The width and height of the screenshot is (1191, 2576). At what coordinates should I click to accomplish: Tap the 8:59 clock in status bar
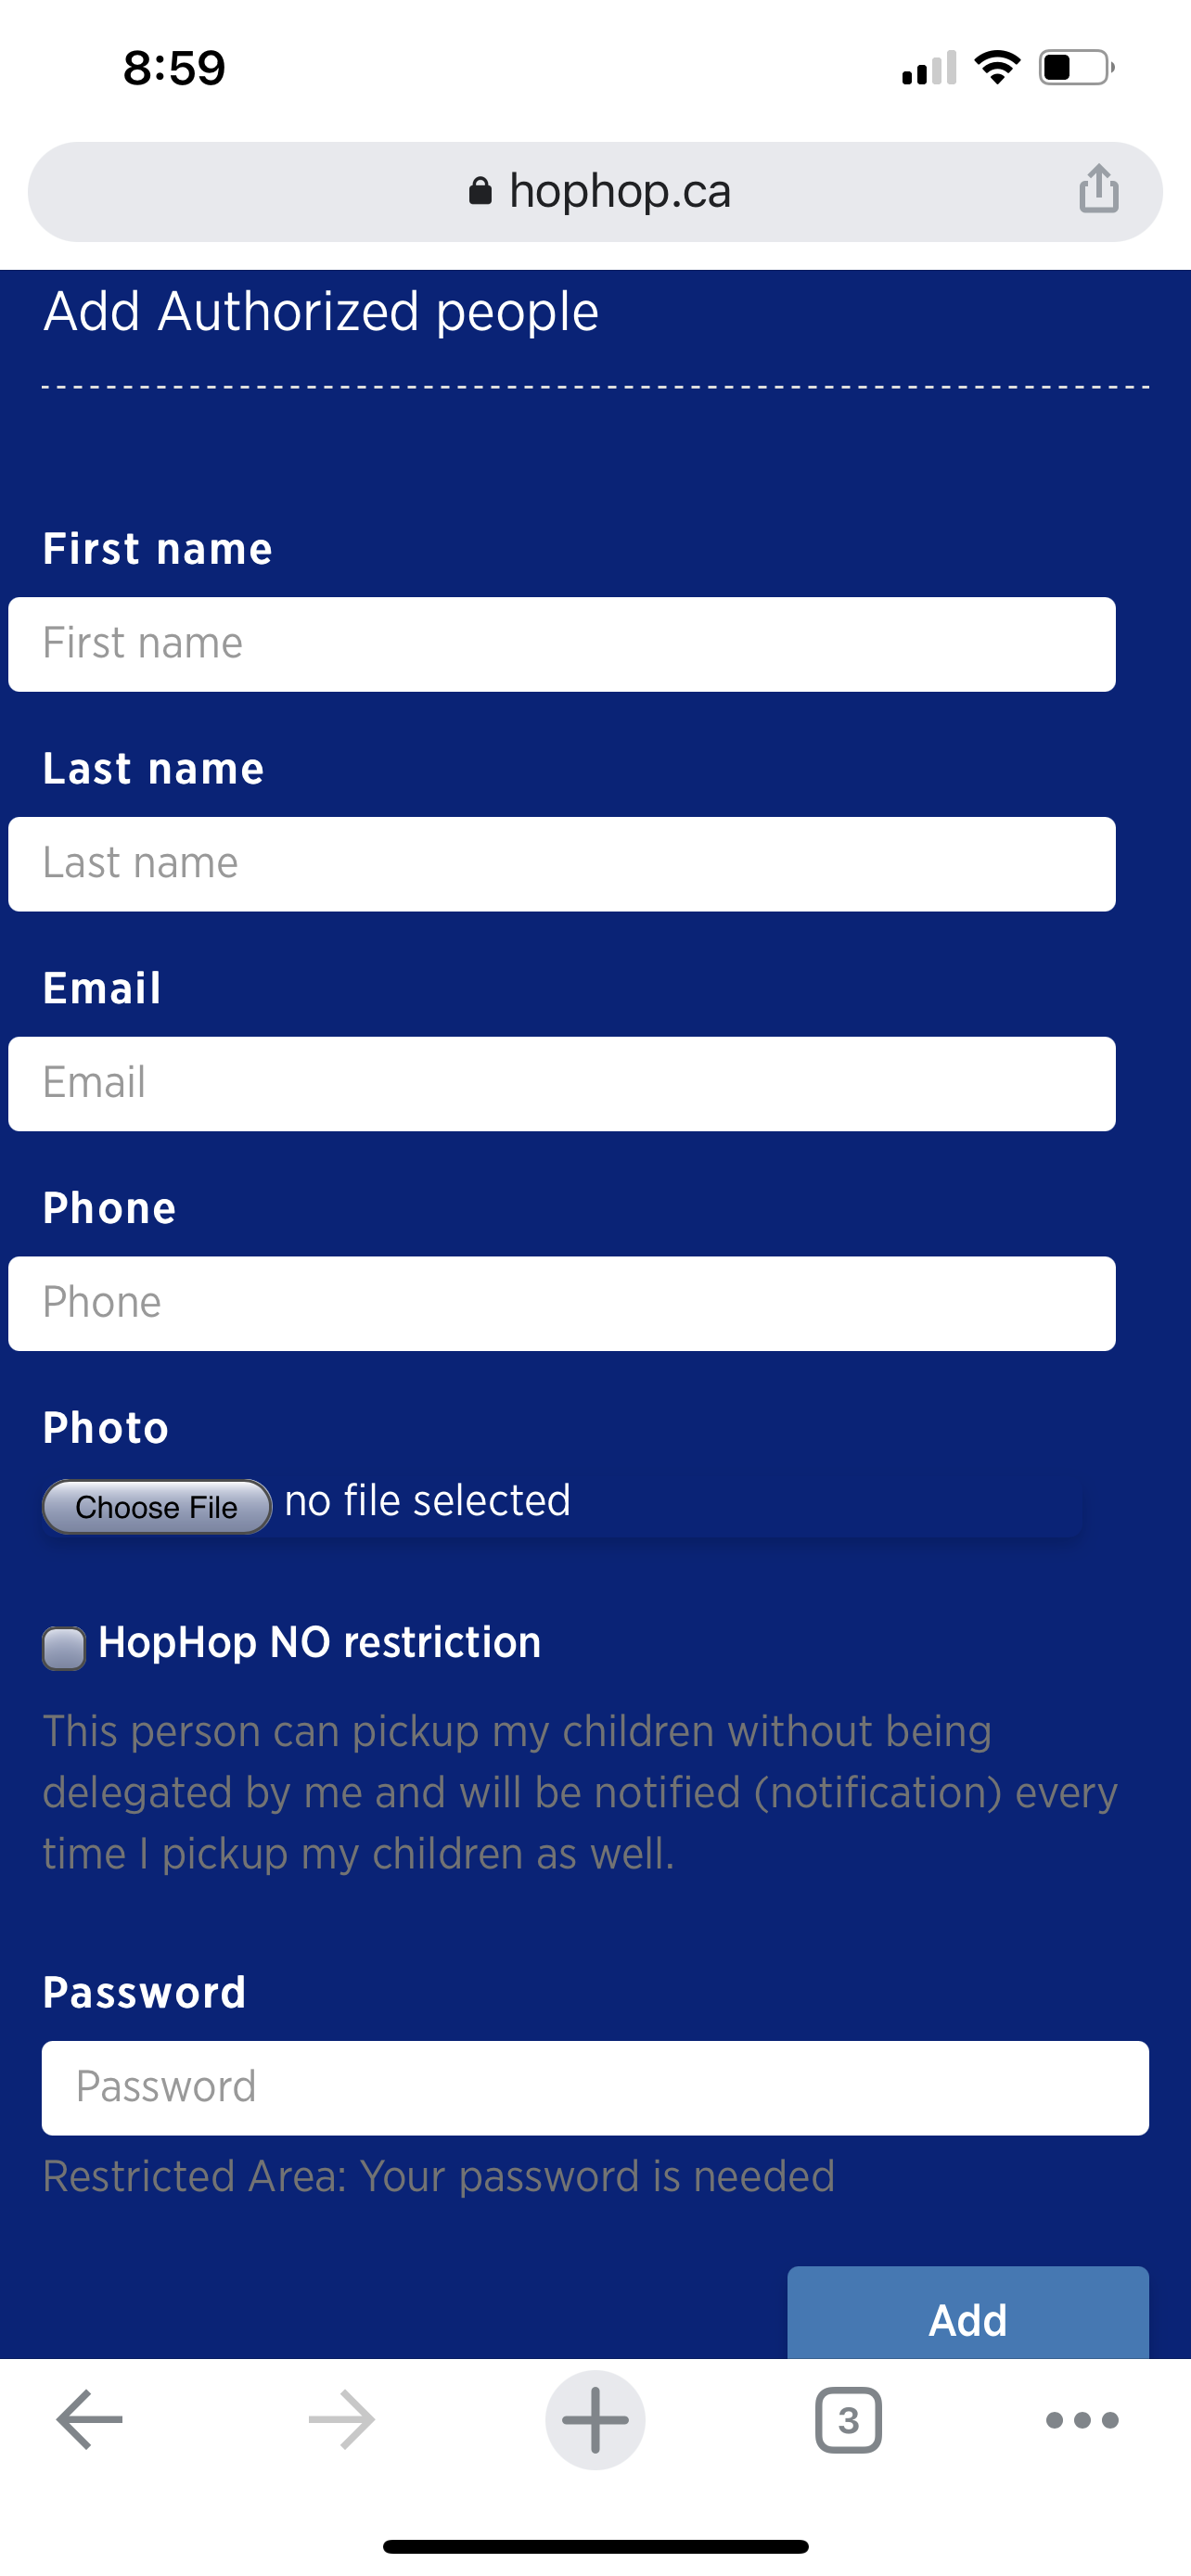[x=174, y=68]
